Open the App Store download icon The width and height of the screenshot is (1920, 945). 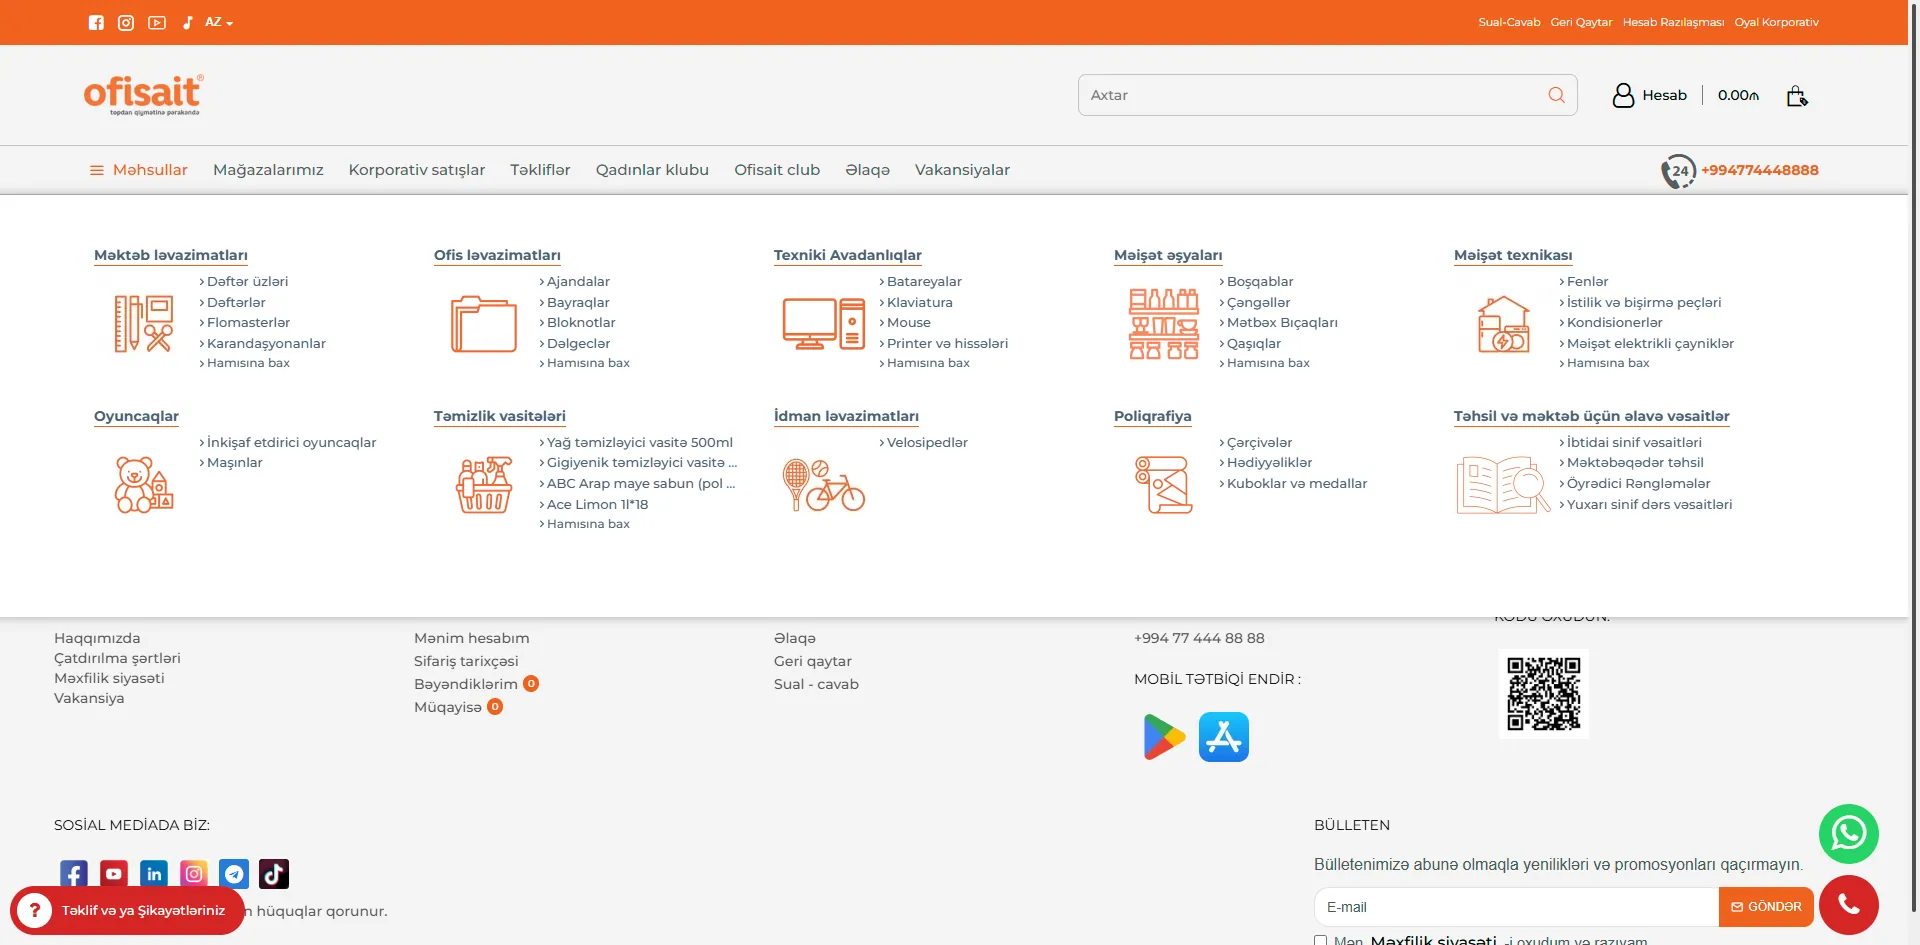point(1224,737)
